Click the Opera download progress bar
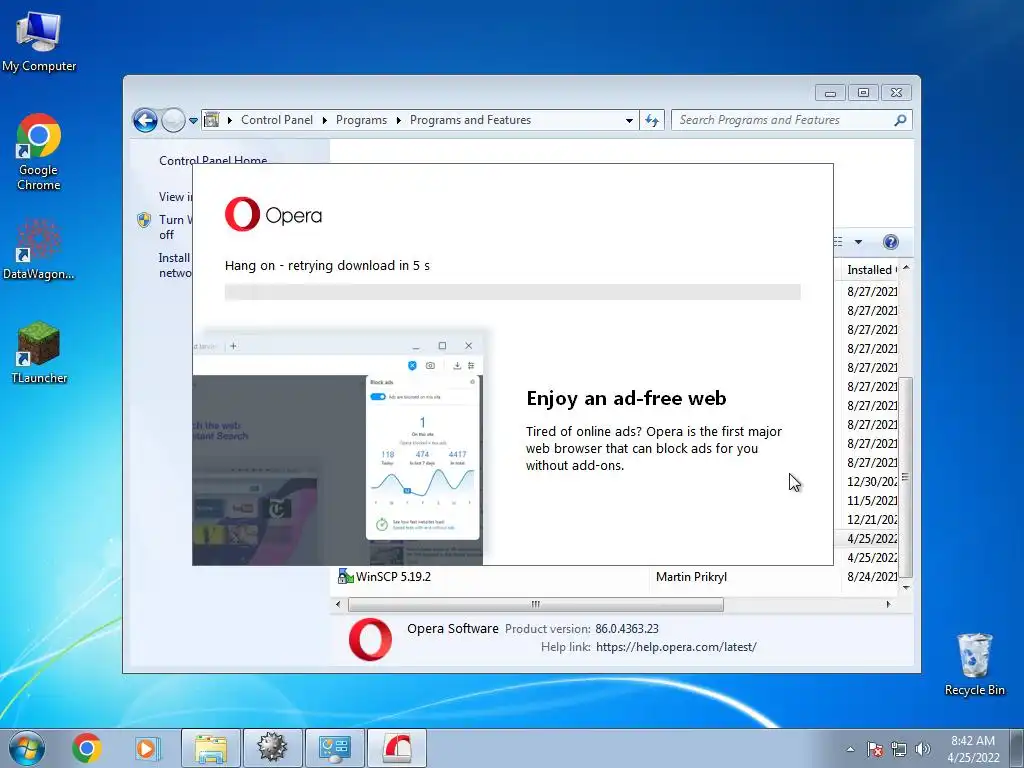The image size is (1024, 768). [512, 292]
